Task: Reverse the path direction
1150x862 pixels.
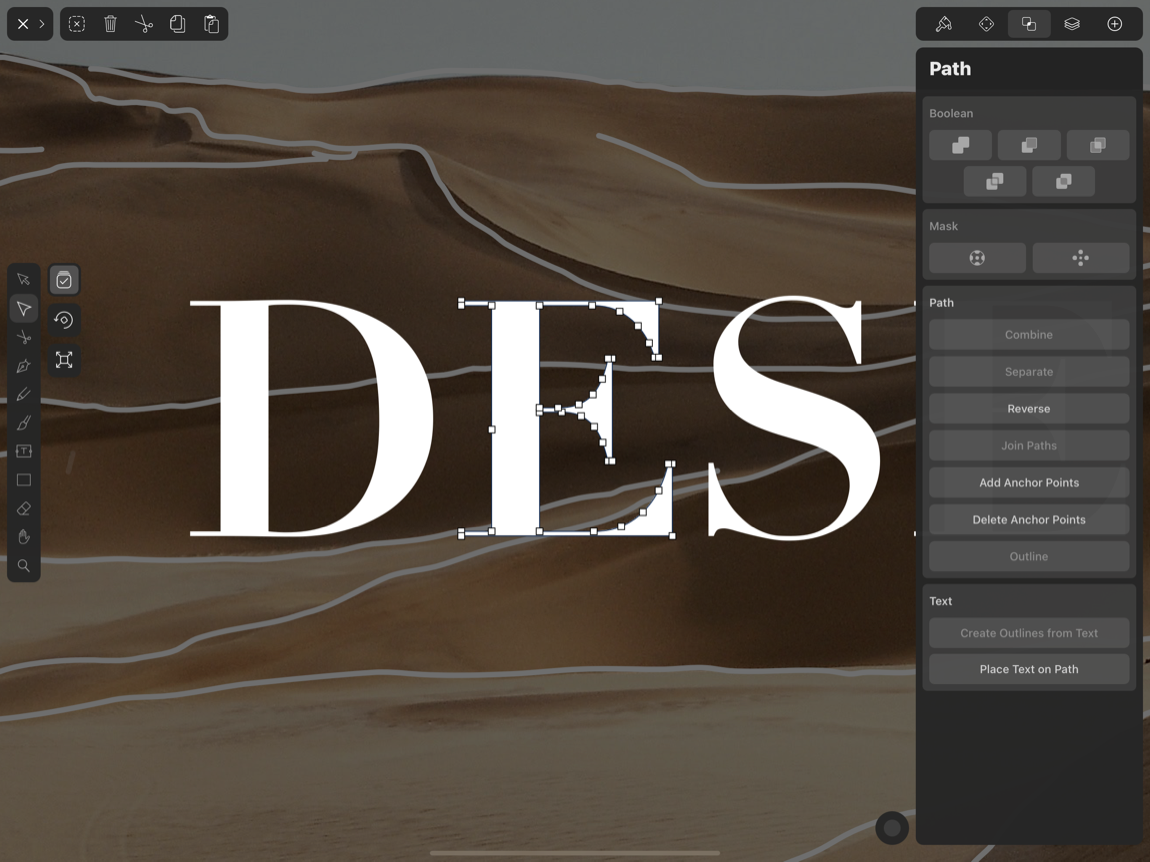Action: [1029, 409]
